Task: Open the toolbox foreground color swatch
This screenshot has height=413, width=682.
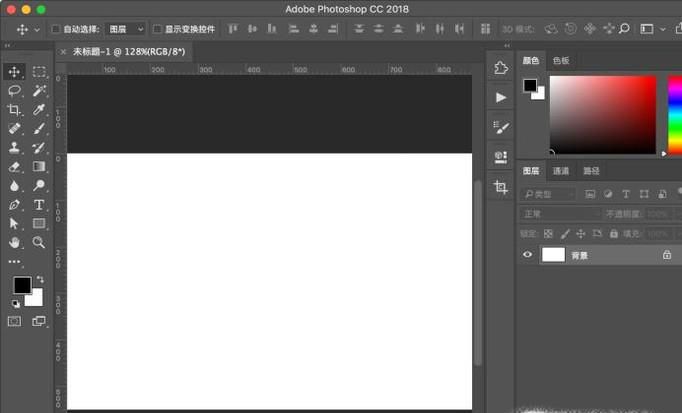Action: pyautogui.click(x=21, y=284)
